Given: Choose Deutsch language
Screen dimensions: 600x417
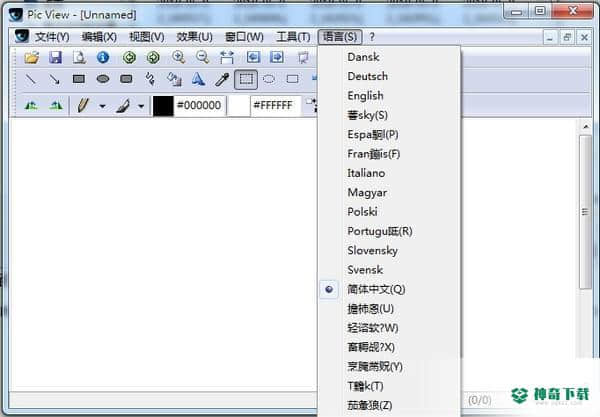Looking at the screenshot, I should tap(389, 76).
